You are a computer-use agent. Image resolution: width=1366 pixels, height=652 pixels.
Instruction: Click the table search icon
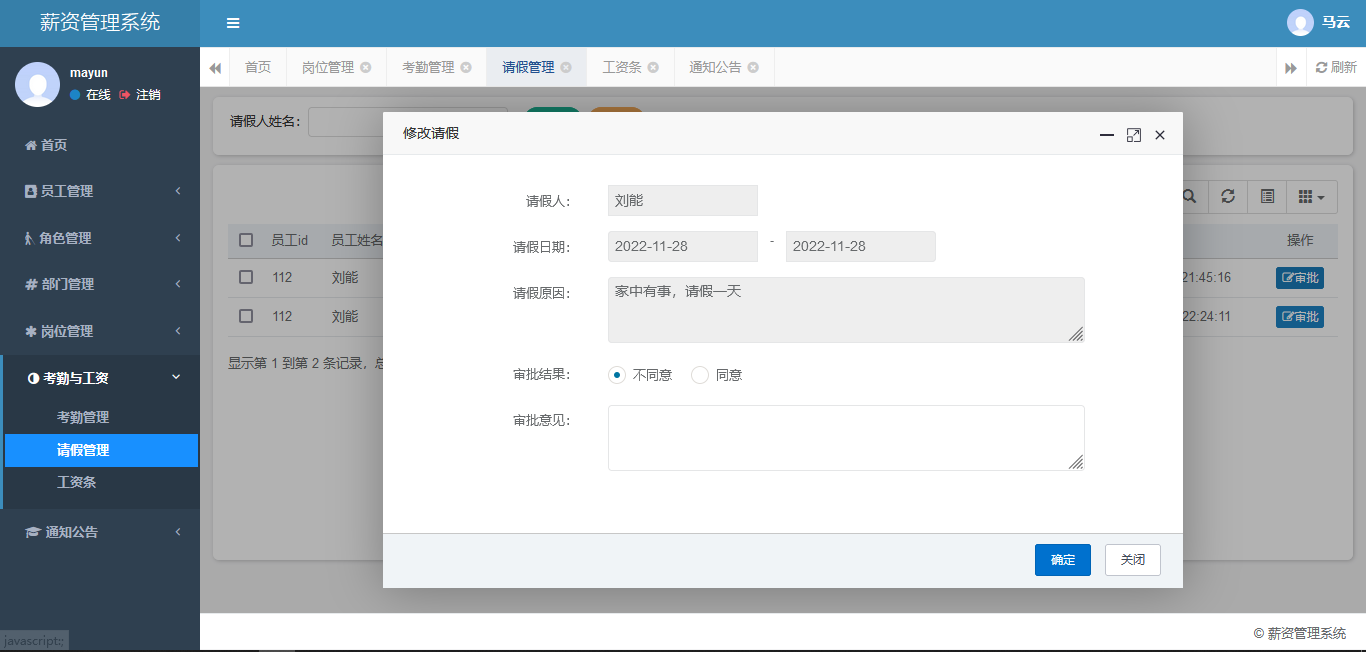tap(1189, 197)
